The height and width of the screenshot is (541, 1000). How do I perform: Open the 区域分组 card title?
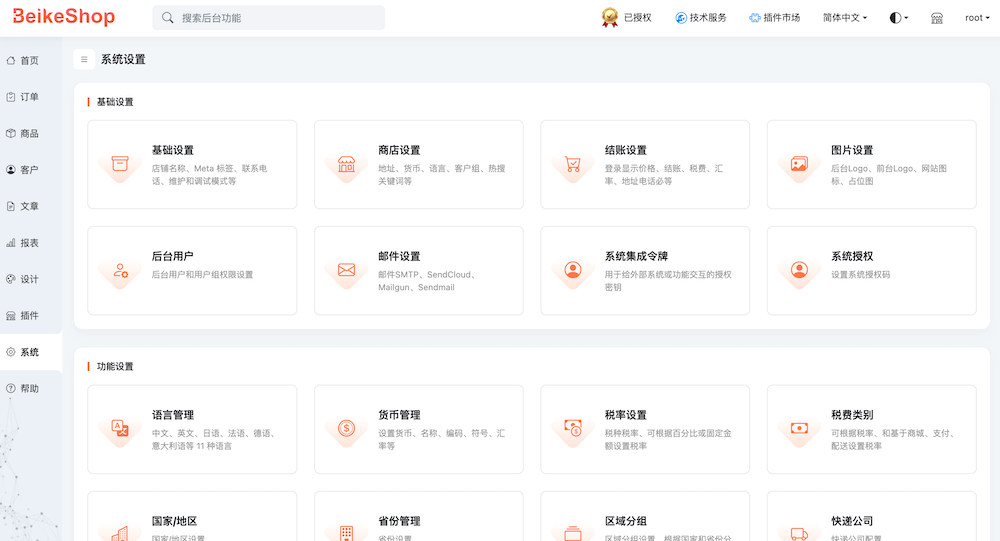(x=626, y=521)
